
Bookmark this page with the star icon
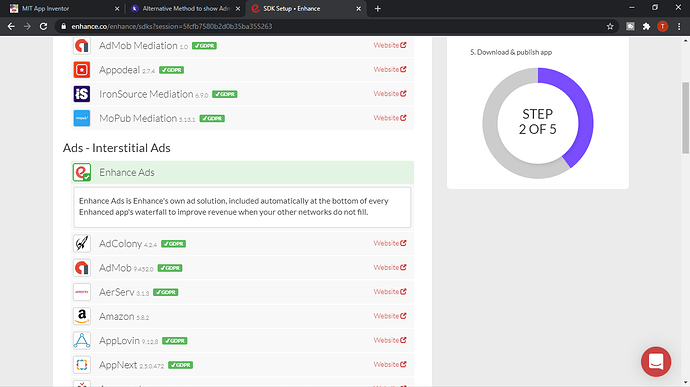click(x=610, y=26)
